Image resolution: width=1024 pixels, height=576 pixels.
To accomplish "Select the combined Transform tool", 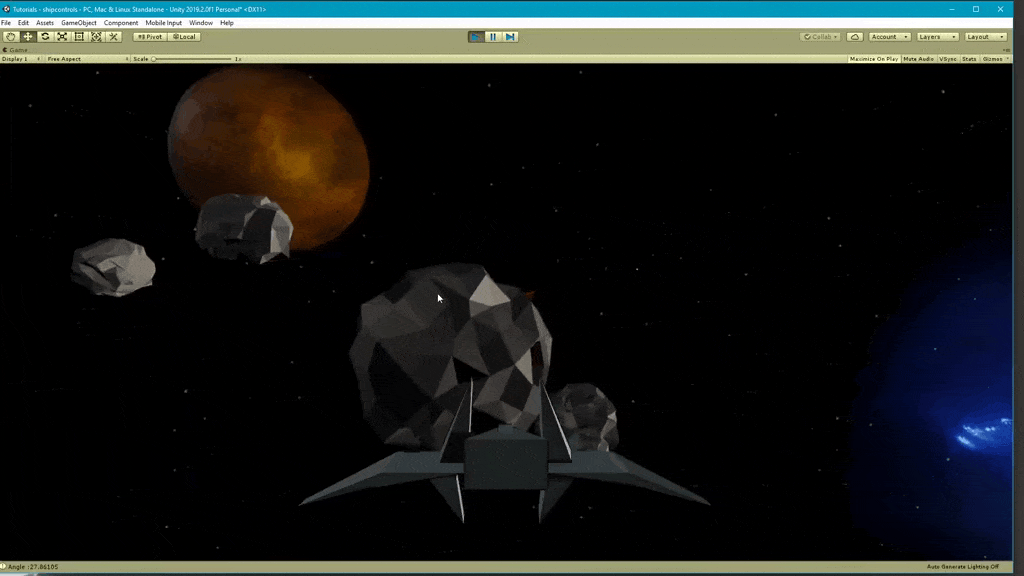I will click(96, 37).
